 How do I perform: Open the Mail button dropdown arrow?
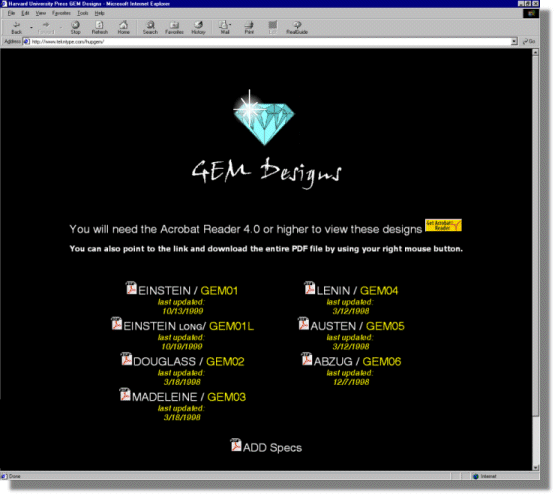(230, 24)
